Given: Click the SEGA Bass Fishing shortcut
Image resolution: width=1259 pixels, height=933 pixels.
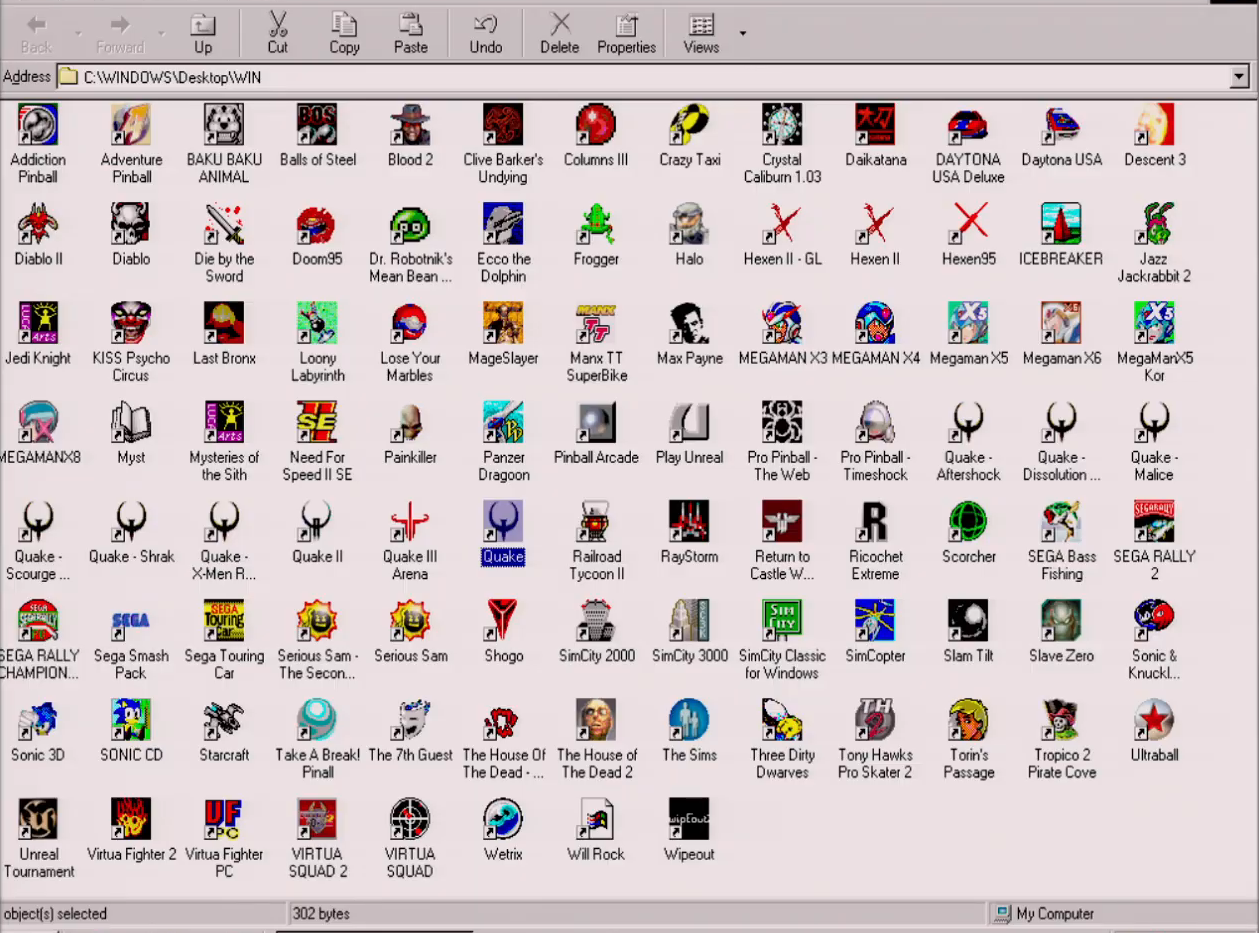Looking at the screenshot, I should tap(1061, 521).
